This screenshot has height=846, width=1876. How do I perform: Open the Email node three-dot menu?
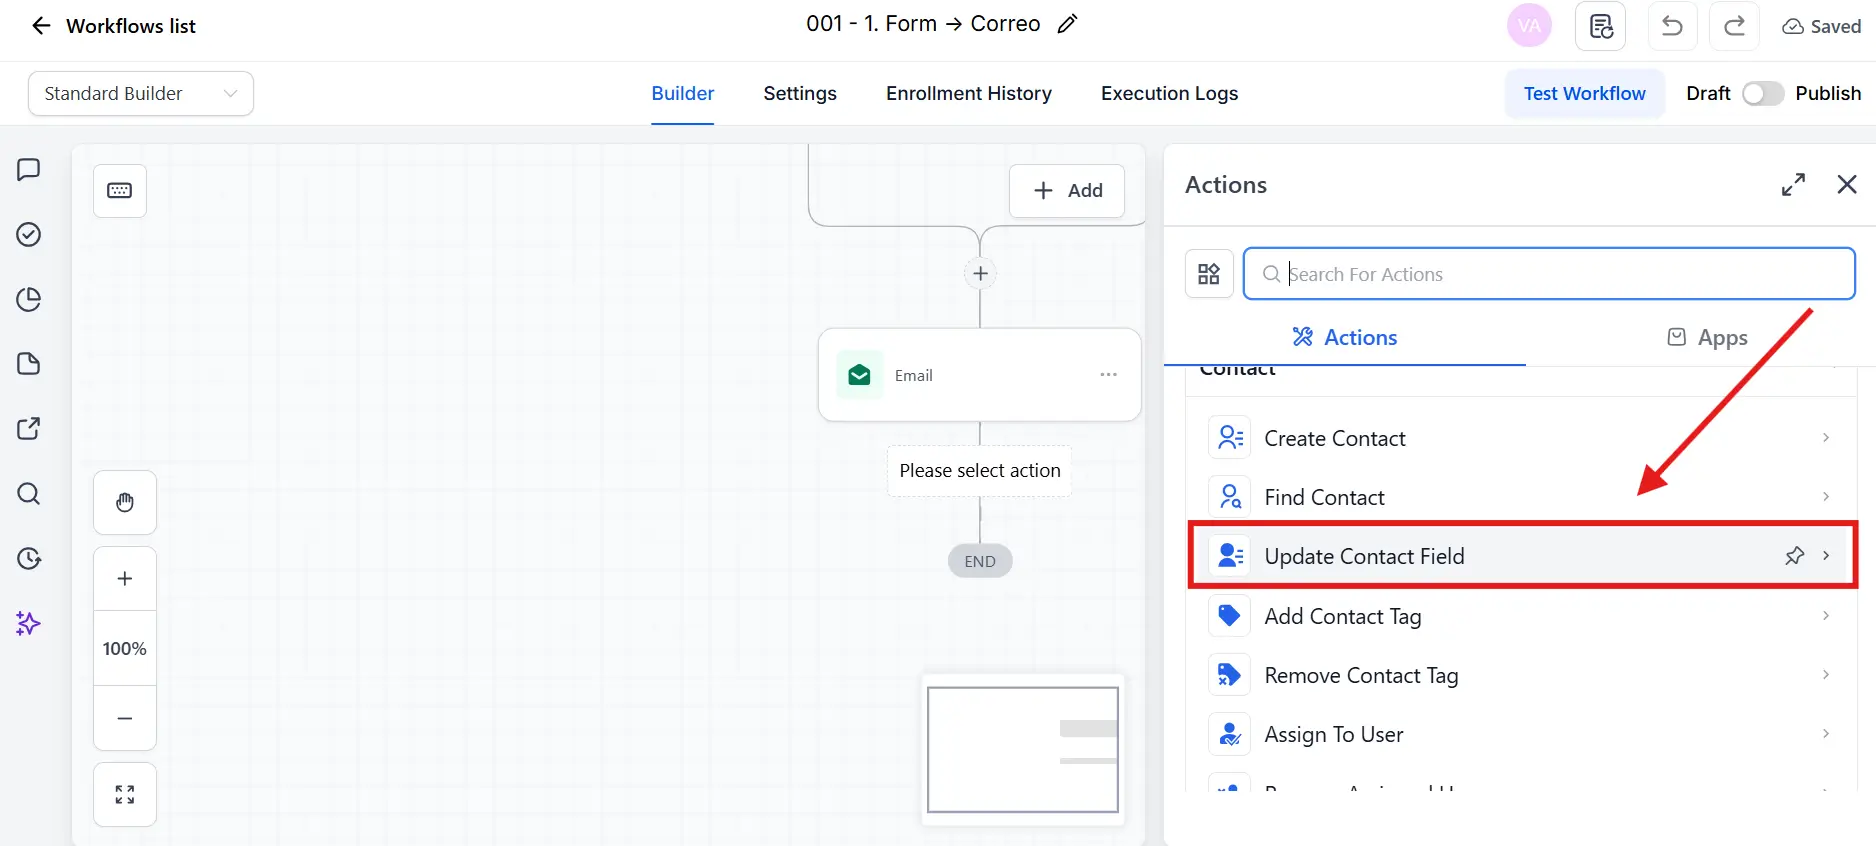[1108, 375]
